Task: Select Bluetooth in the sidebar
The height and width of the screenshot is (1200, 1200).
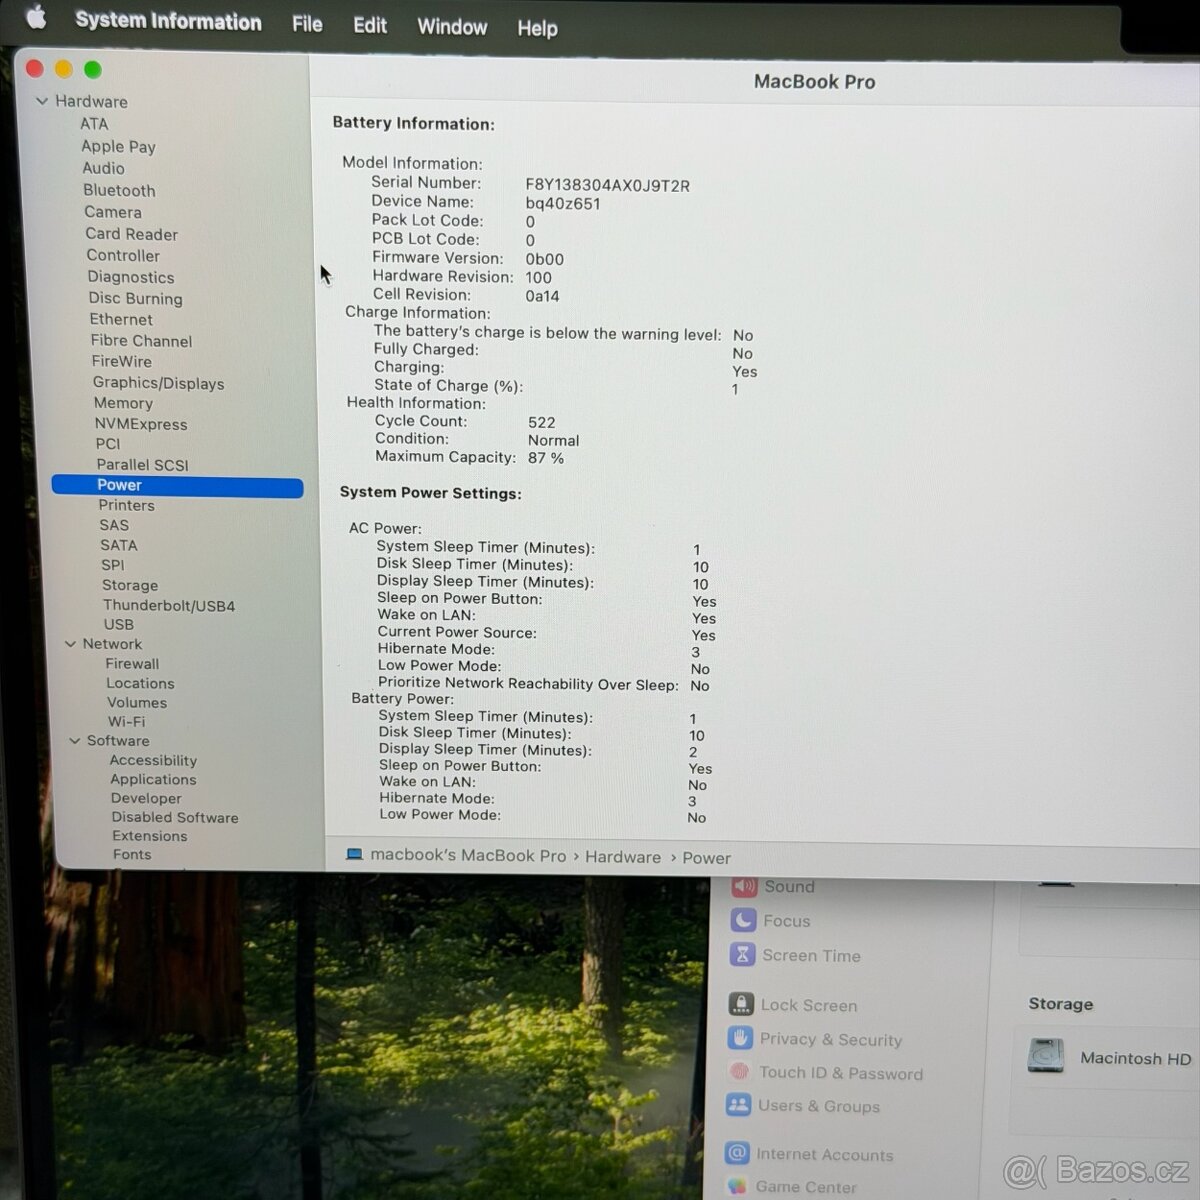Action: click(x=119, y=190)
